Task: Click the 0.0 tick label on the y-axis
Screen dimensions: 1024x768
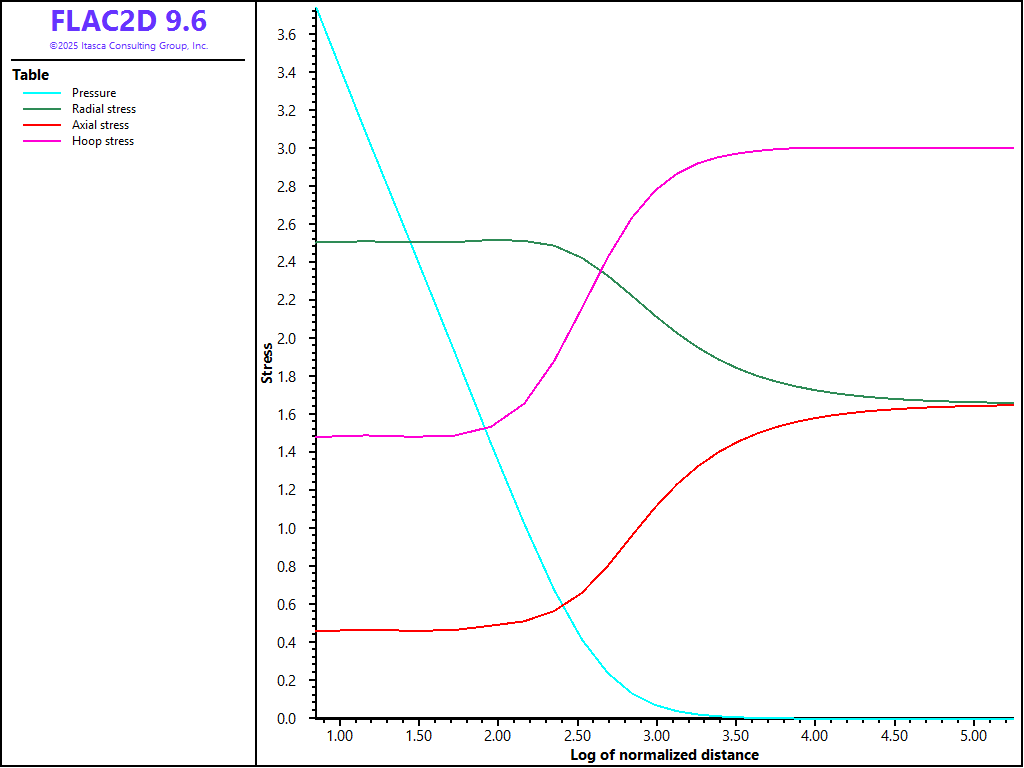Action: click(285, 719)
